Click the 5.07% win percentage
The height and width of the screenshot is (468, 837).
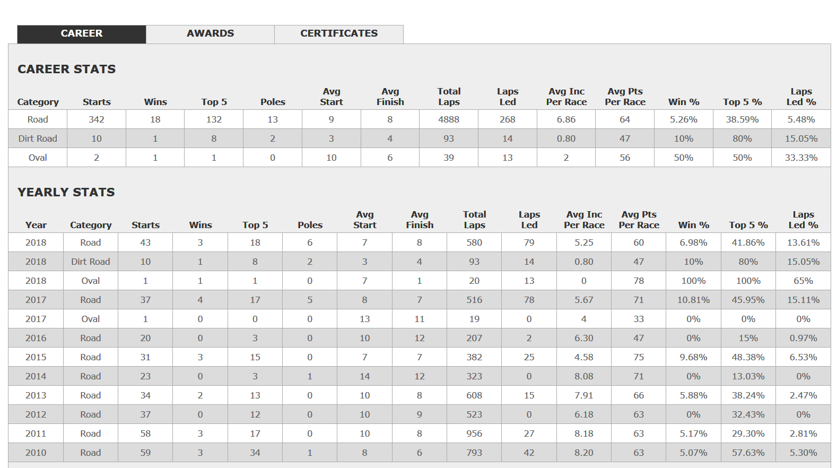pyautogui.click(x=693, y=453)
